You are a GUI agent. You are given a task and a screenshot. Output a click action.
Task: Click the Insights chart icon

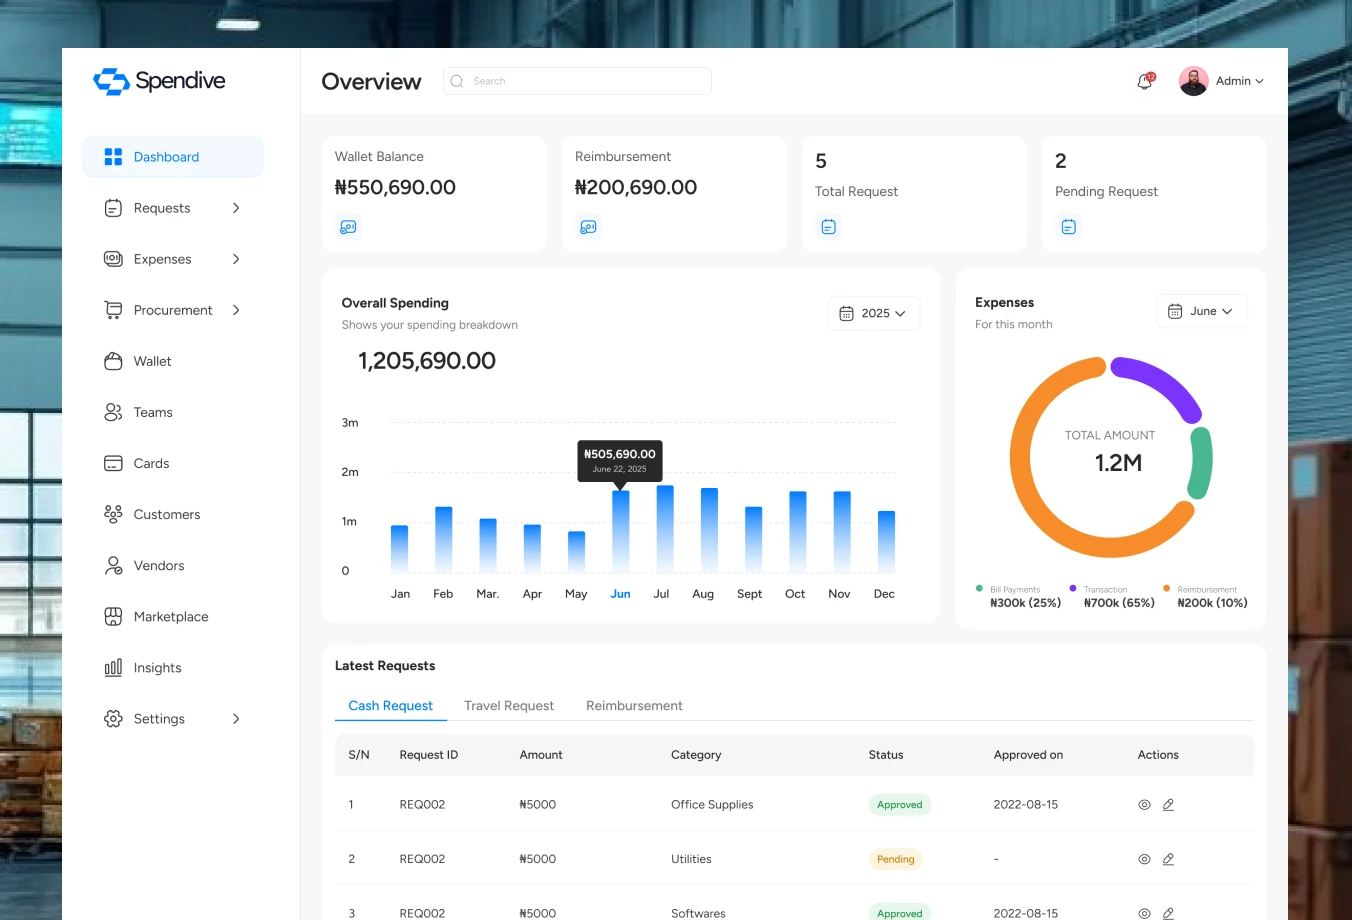click(x=113, y=668)
